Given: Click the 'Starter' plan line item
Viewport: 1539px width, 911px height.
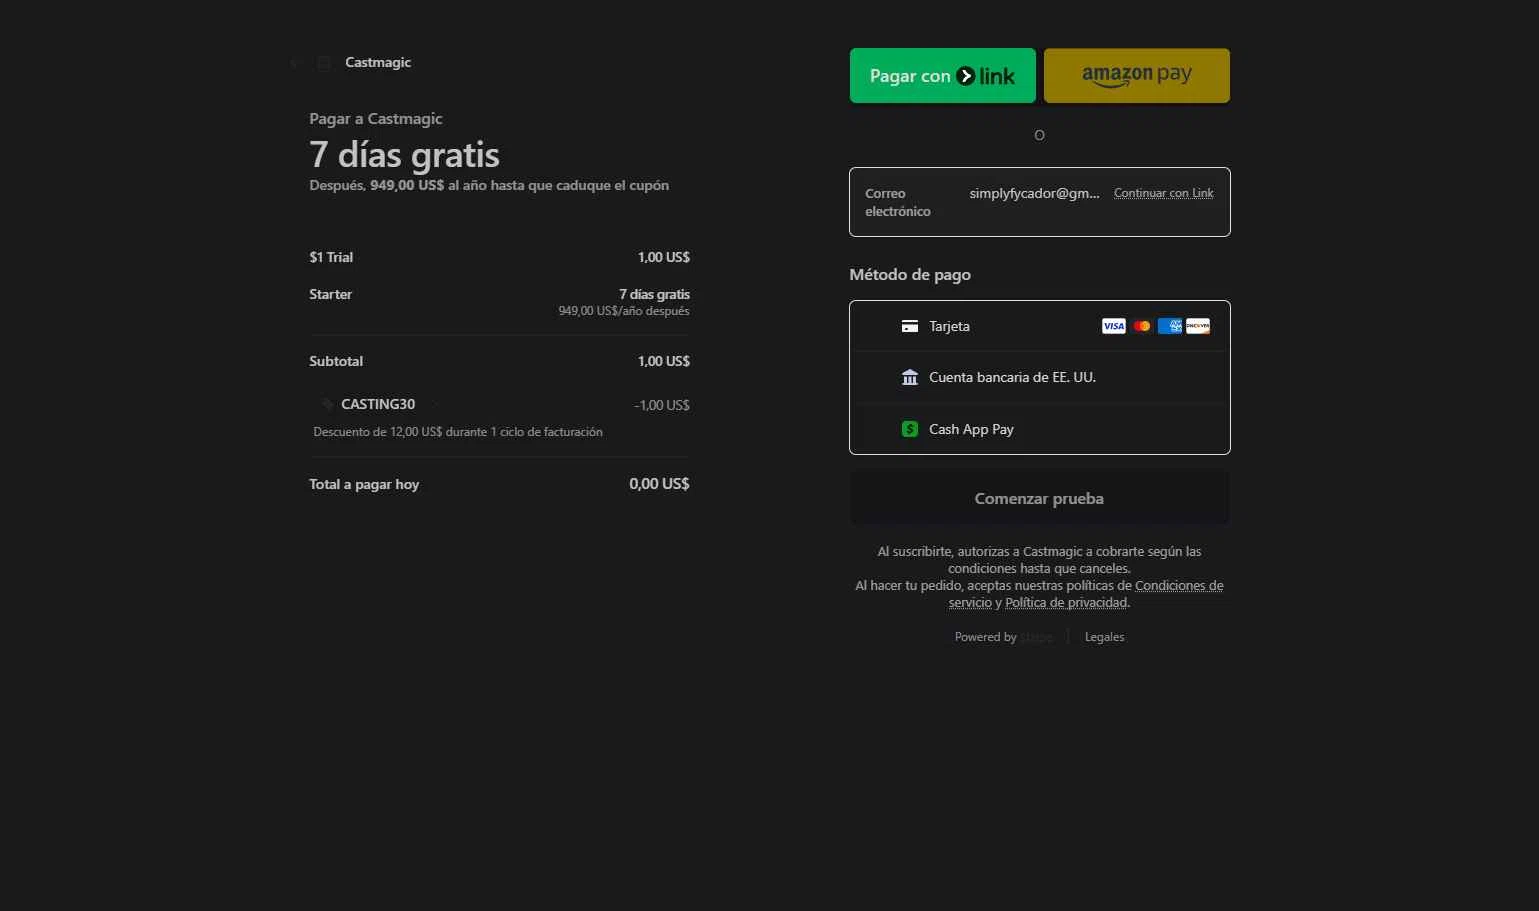Looking at the screenshot, I should (331, 294).
